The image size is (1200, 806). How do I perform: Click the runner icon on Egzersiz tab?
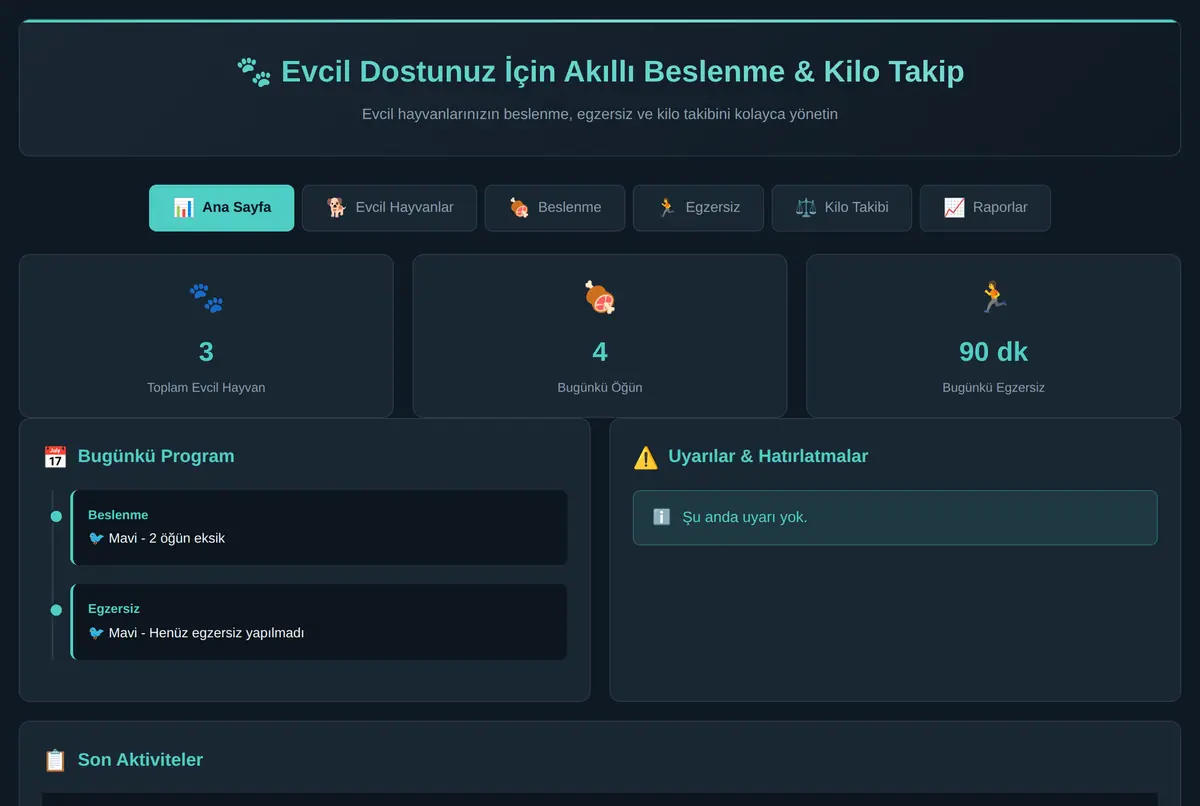tap(667, 208)
